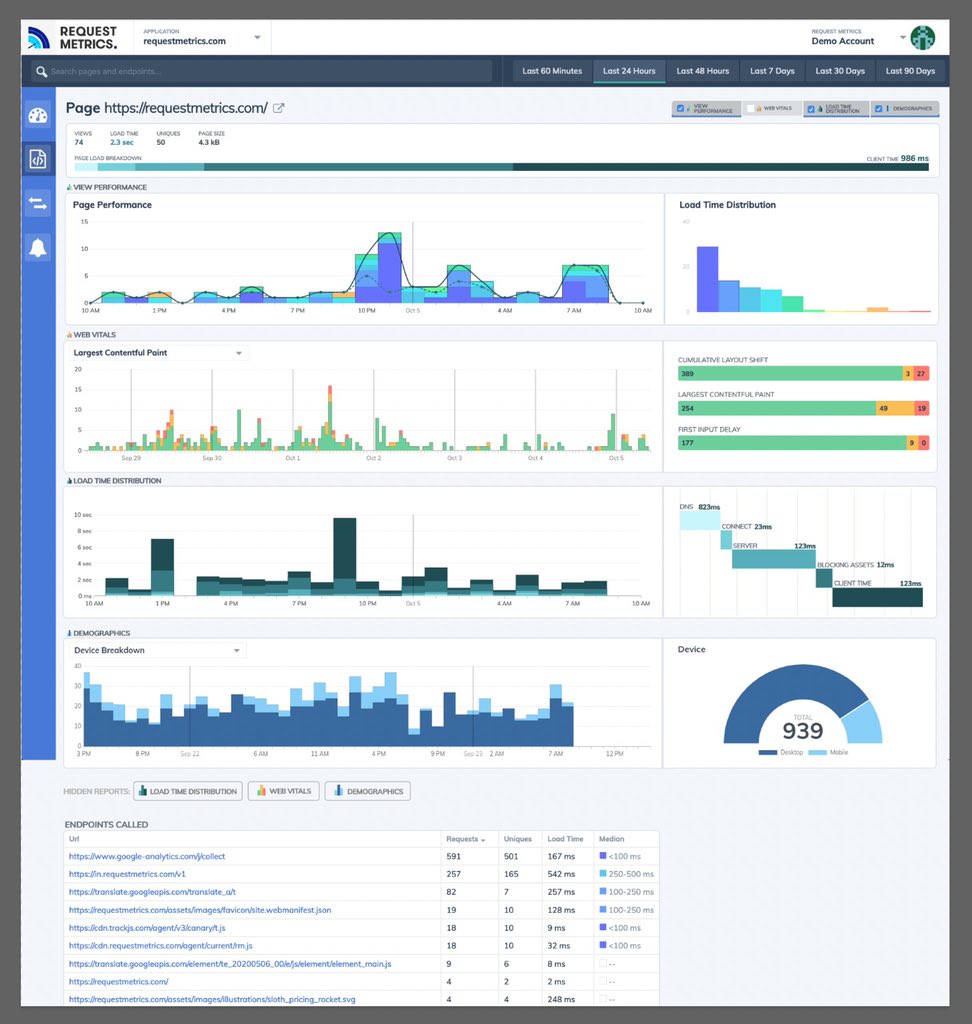Select the Last 48 Hours tab
The height and width of the screenshot is (1024, 972).
coord(703,71)
